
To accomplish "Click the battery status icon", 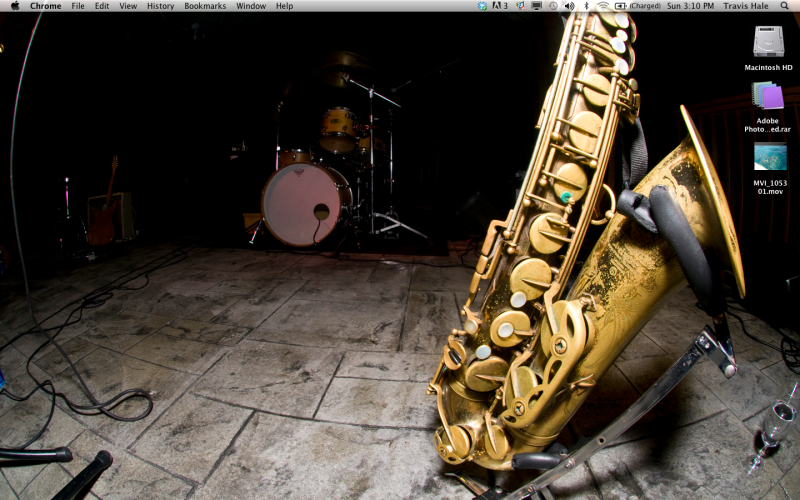I will pyautogui.click(x=620, y=6).
